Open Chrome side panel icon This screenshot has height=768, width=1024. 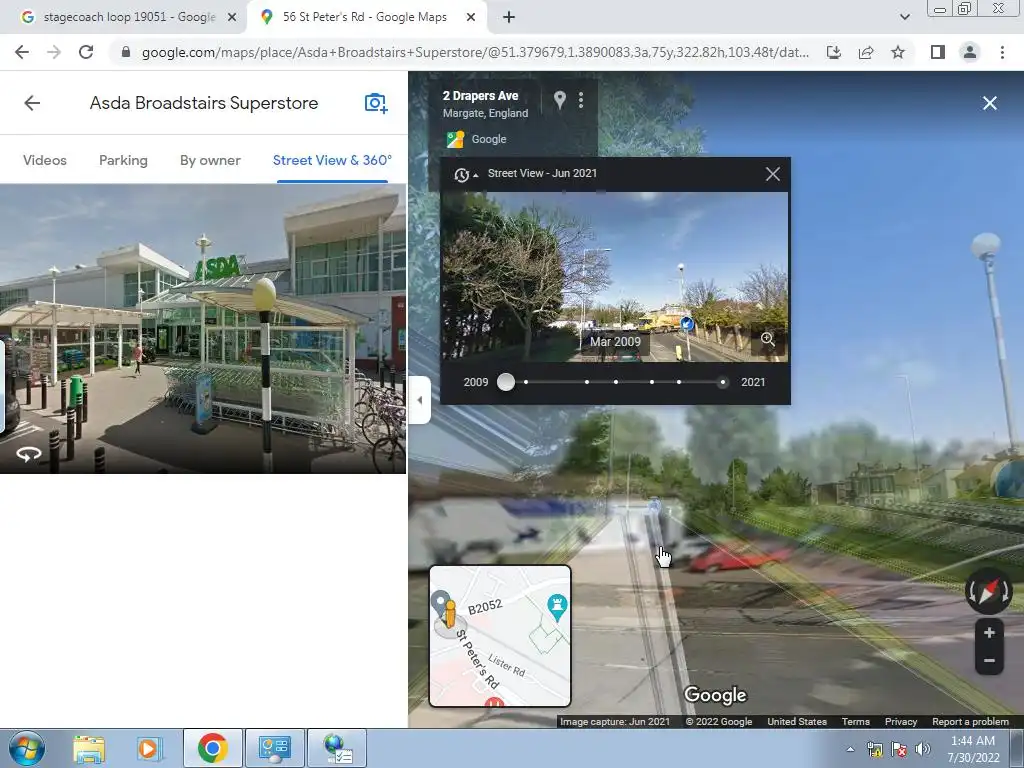[x=938, y=52]
